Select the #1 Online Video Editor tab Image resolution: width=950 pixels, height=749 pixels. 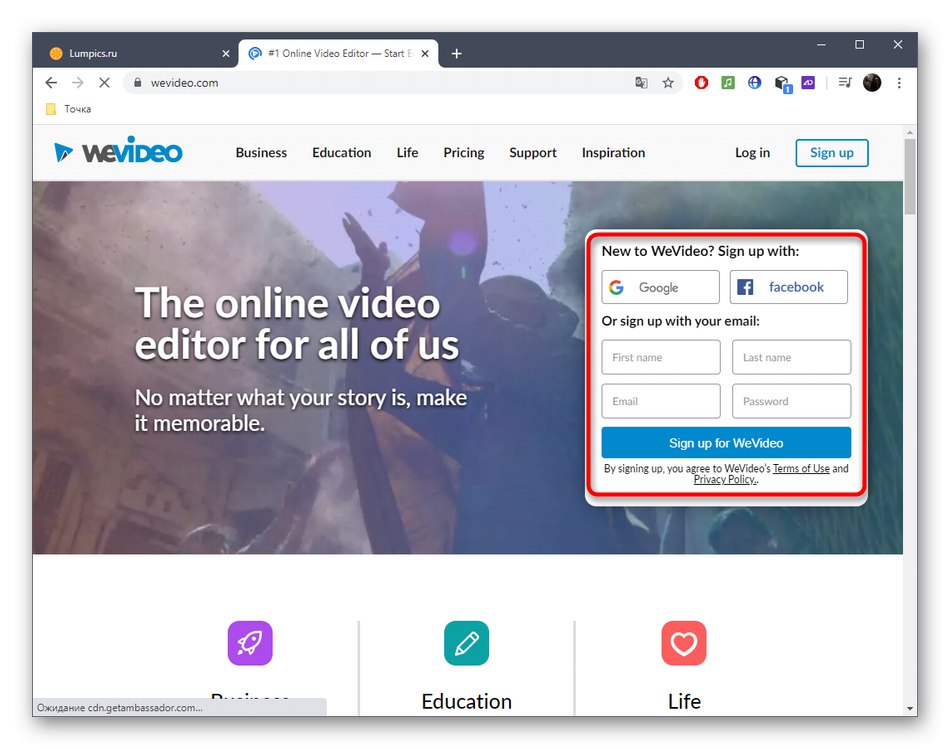click(338, 53)
